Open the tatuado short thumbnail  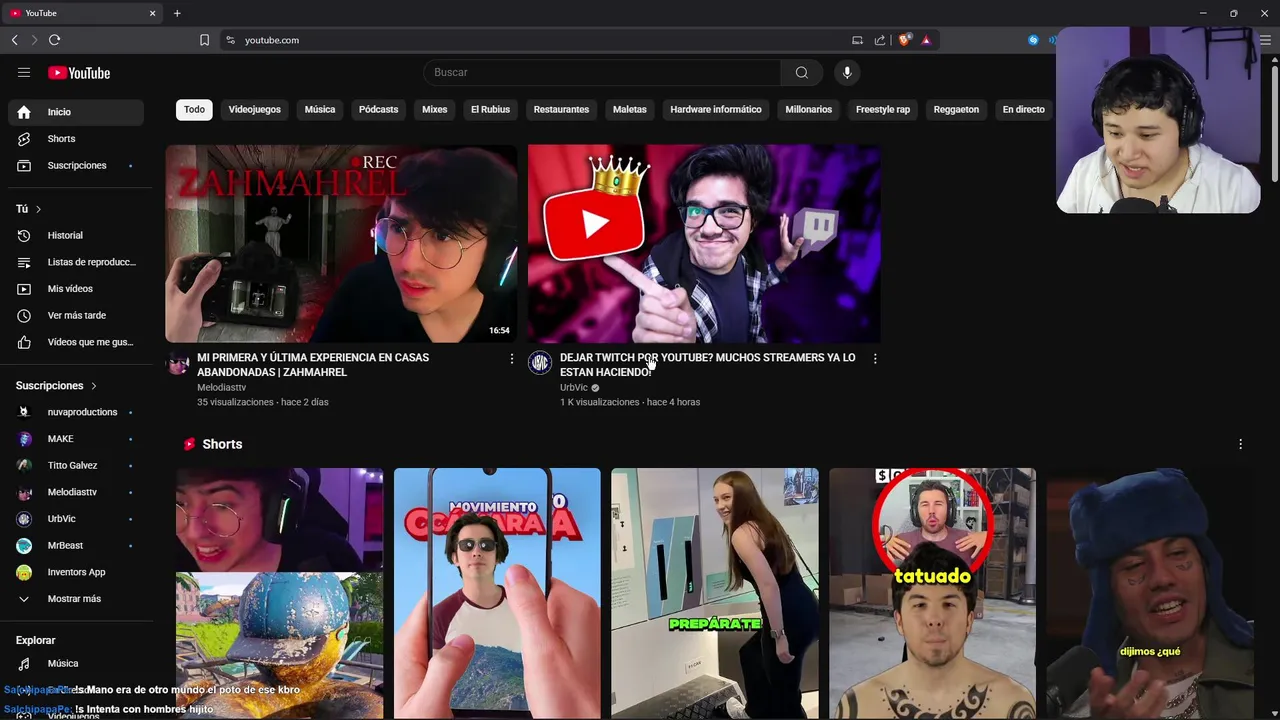pos(932,593)
